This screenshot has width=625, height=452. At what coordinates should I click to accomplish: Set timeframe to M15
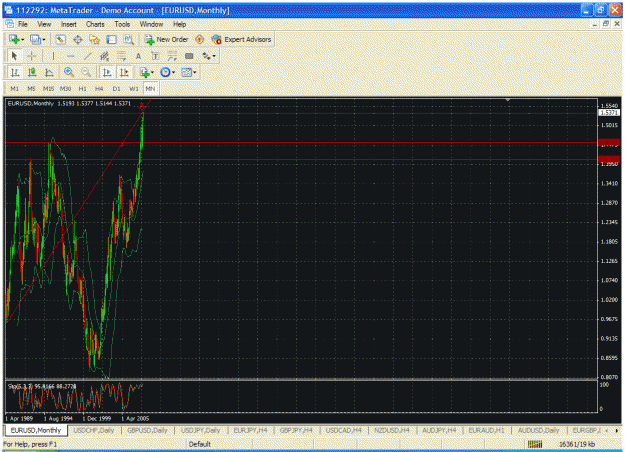[48, 88]
